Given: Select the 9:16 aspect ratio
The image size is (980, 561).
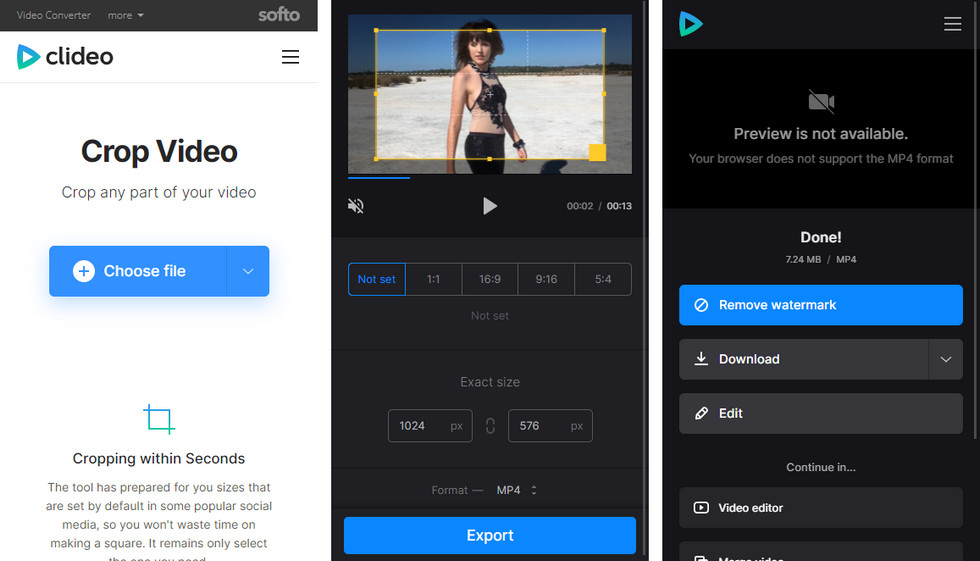Looking at the screenshot, I should 546,279.
